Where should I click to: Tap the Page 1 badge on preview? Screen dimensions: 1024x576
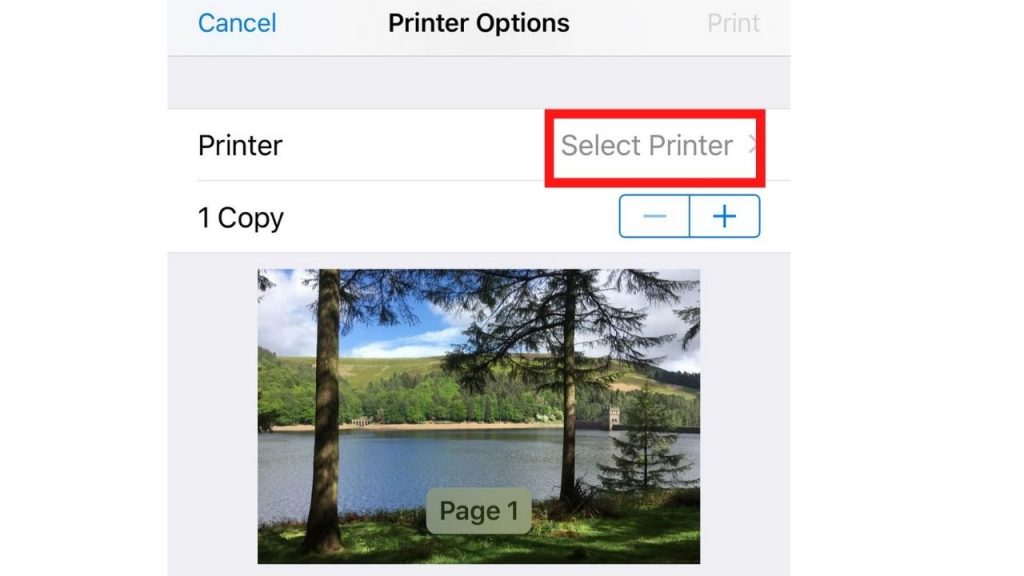479,511
